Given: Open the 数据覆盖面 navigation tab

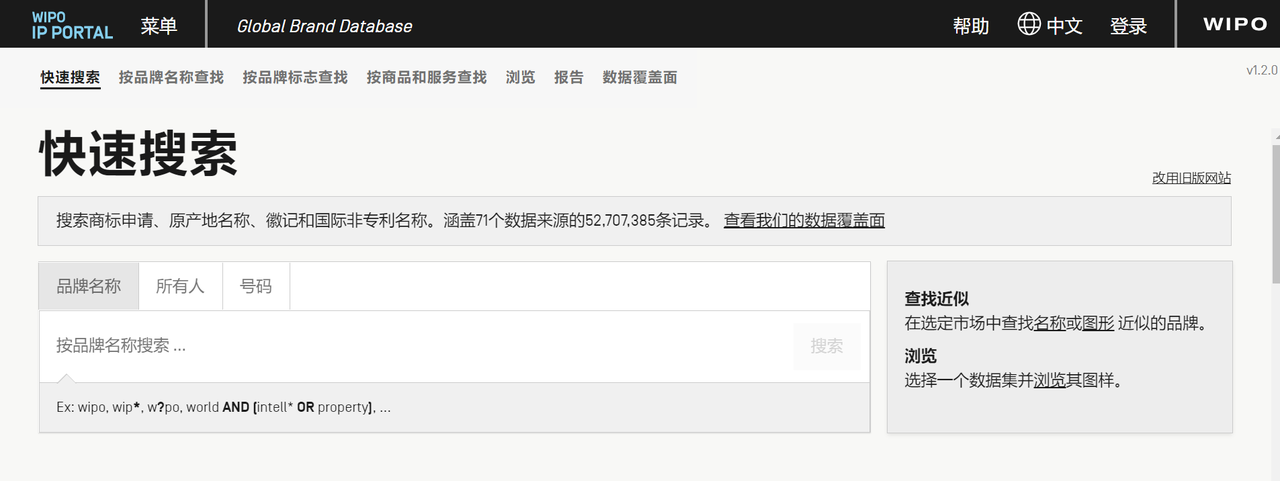Looking at the screenshot, I should tap(640, 77).
